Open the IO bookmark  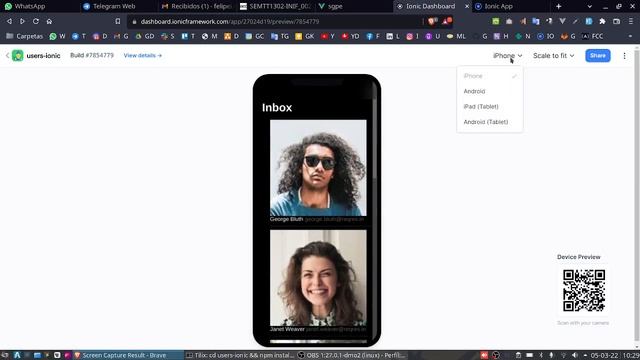click(x=546, y=36)
